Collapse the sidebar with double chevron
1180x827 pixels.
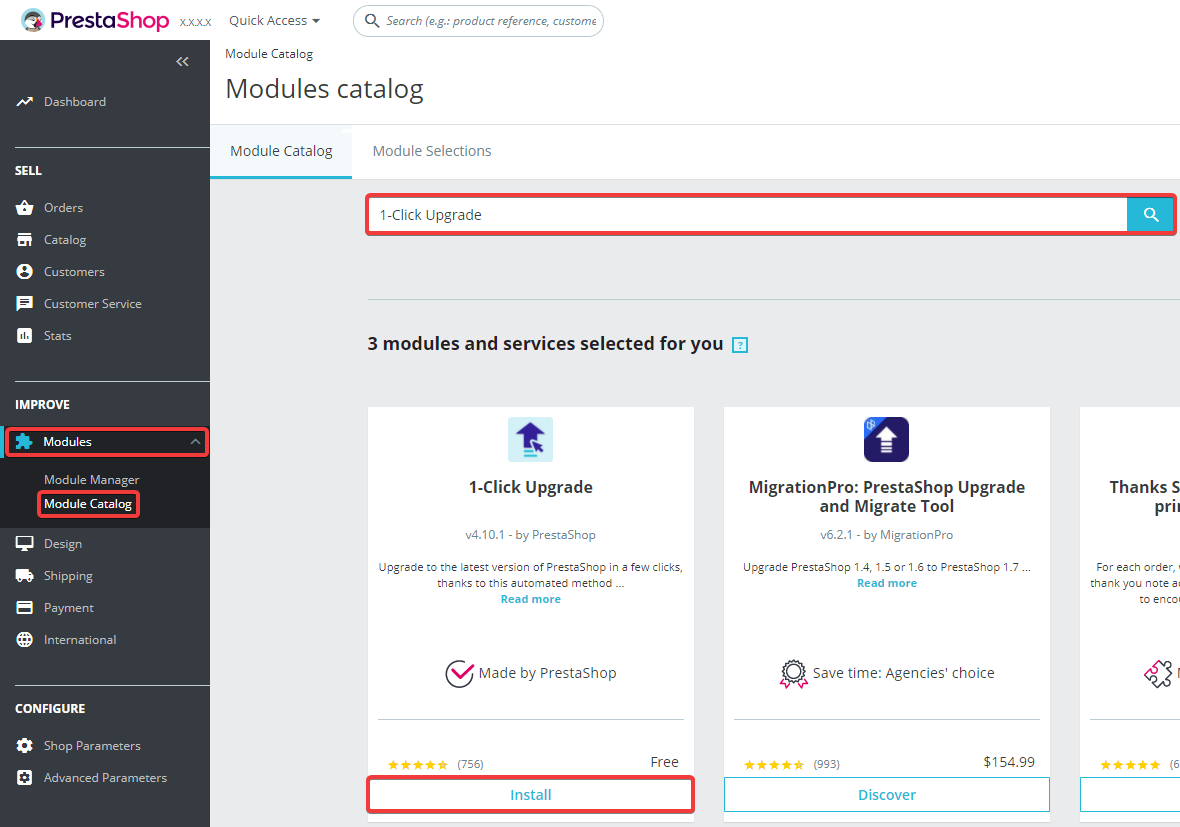tap(182, 62)
